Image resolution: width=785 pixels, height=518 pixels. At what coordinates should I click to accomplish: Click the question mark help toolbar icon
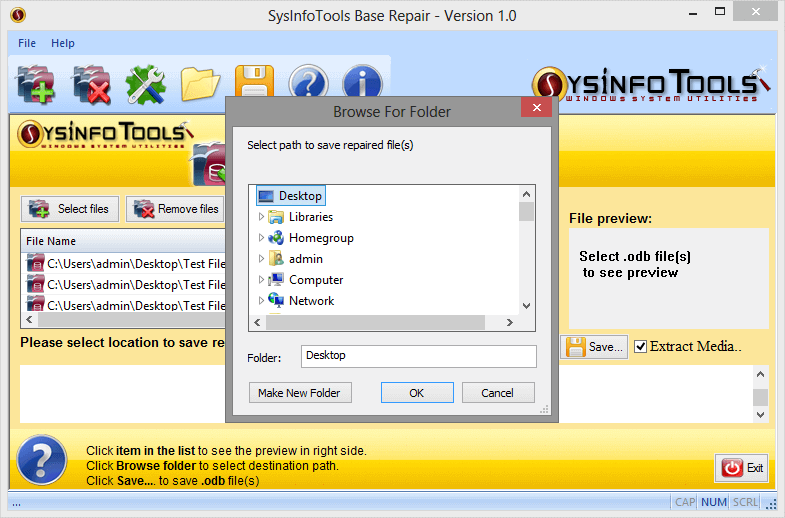click(309, 81)
